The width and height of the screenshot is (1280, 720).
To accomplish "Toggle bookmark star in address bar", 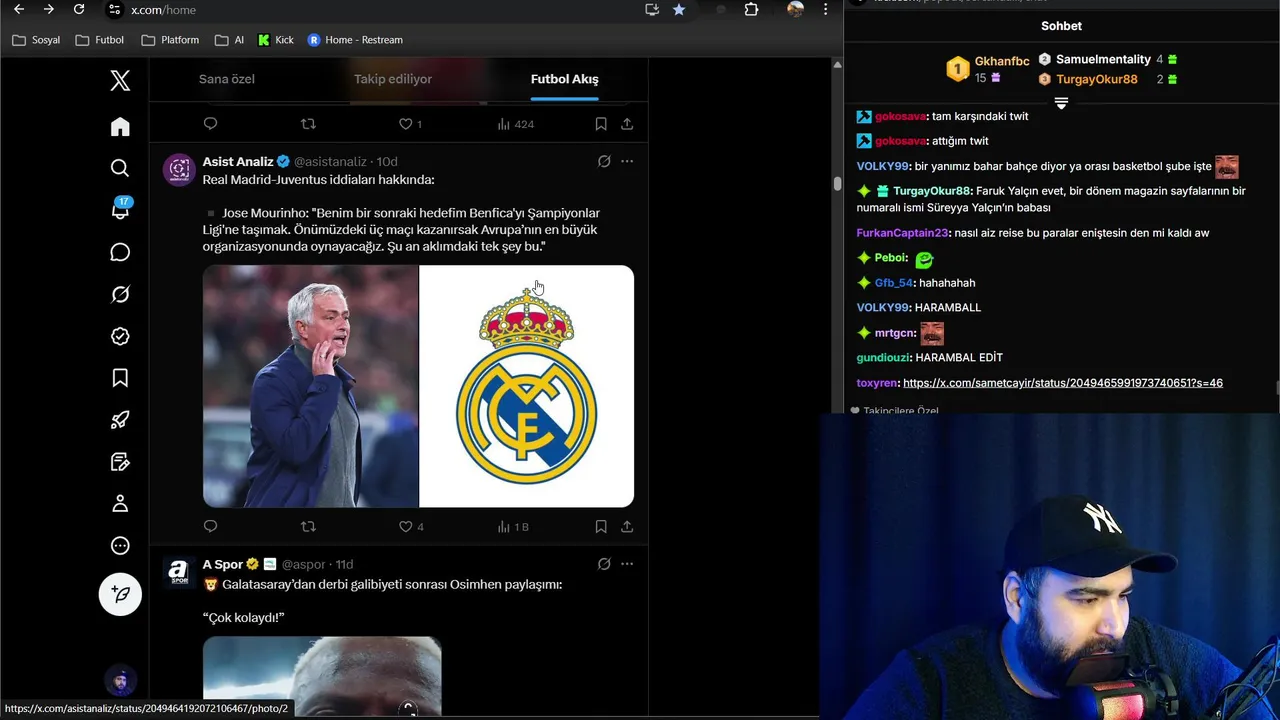I will coord(679,9).
